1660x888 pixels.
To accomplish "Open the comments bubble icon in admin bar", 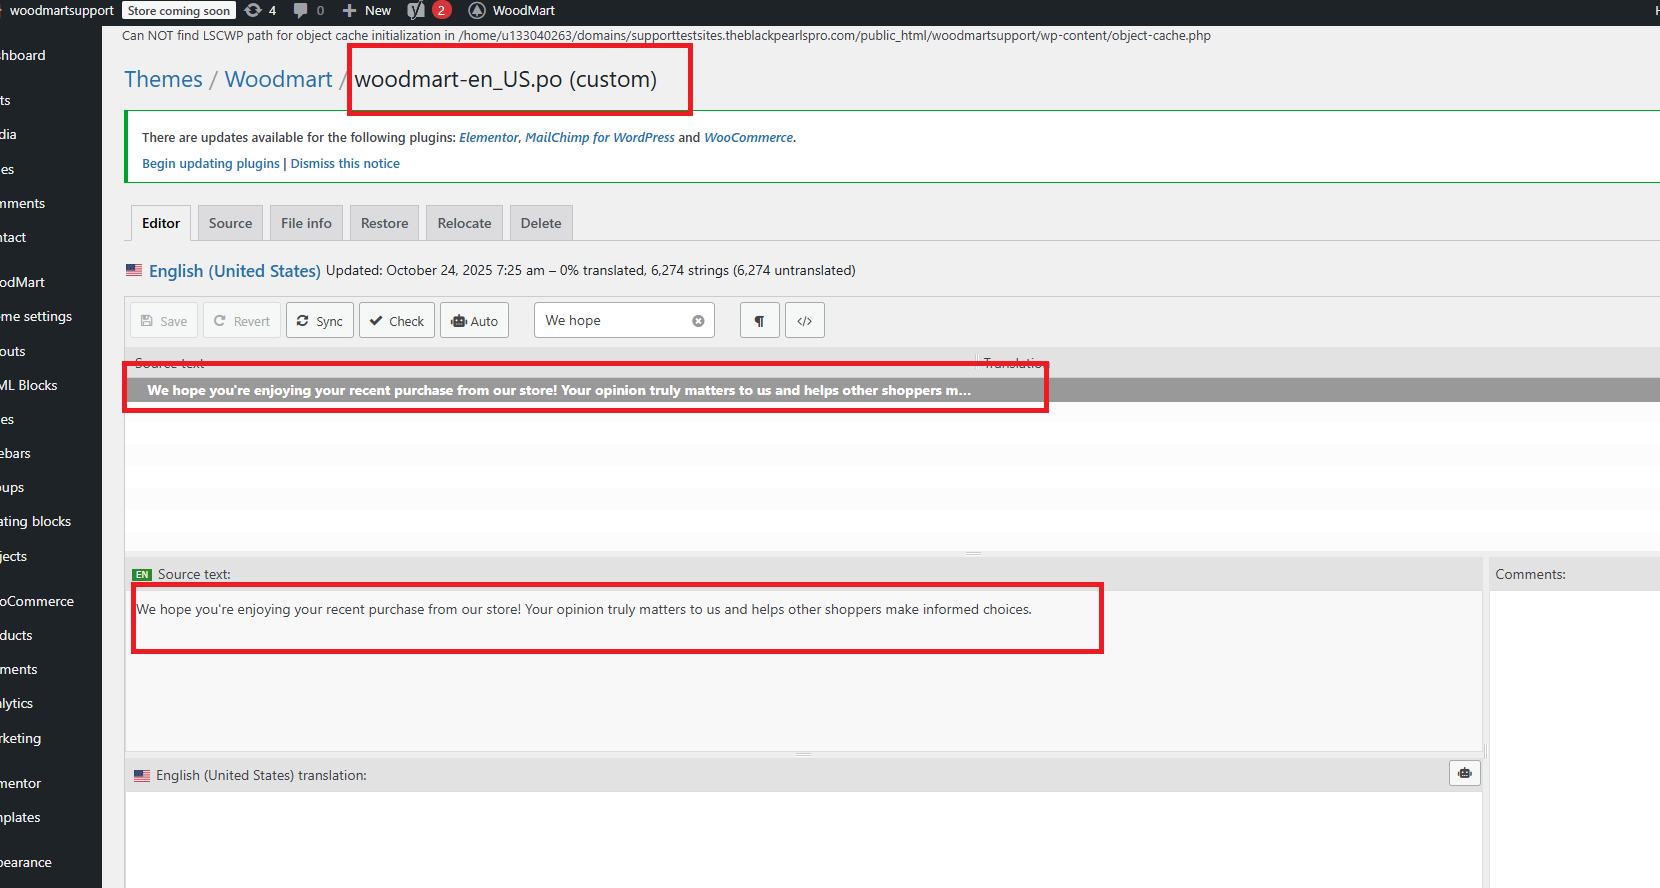I will click(x=300, y=11).
